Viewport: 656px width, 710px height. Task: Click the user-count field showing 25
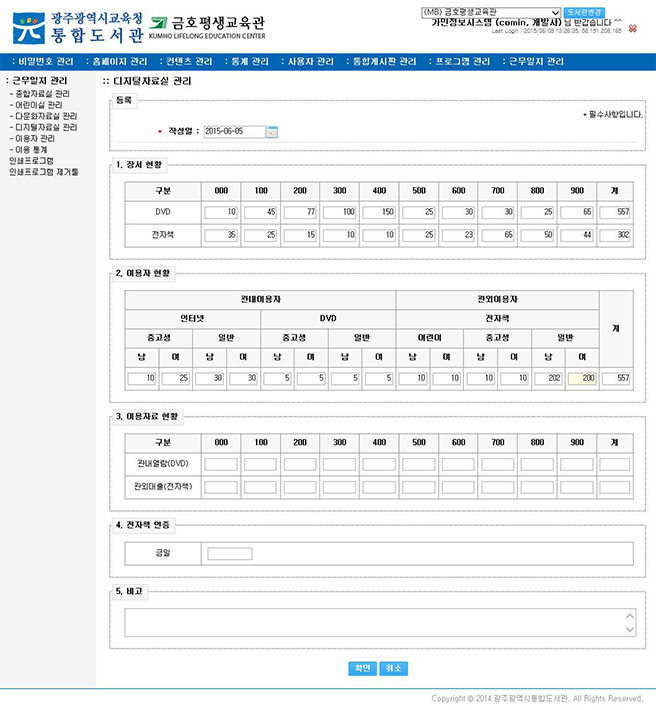tap(176, 379)
